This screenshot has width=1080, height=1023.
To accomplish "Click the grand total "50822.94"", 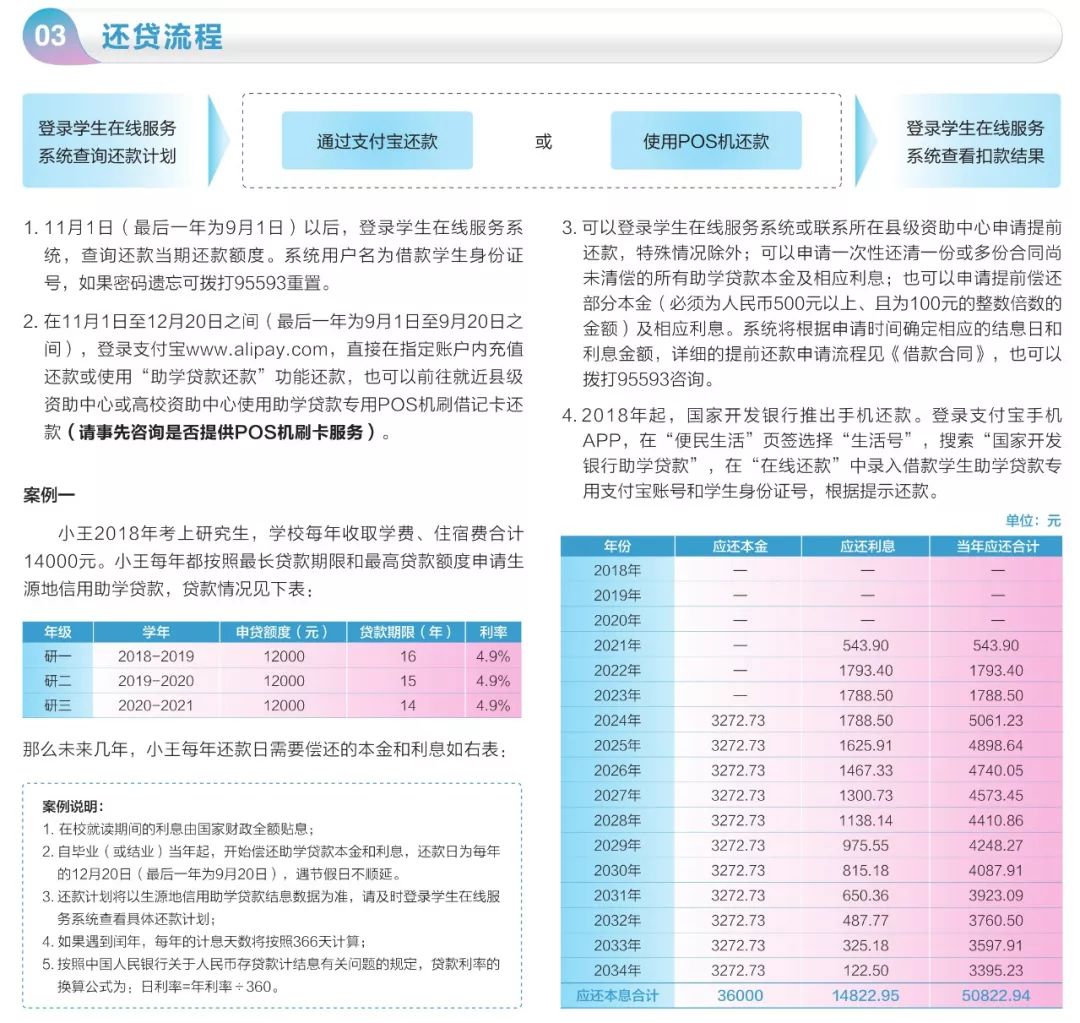I will pos(996,996).
